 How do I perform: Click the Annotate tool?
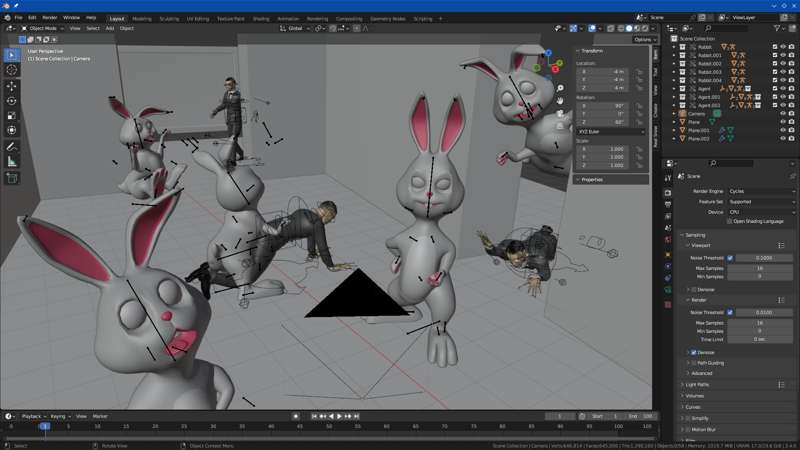click(x=12, y=146)
